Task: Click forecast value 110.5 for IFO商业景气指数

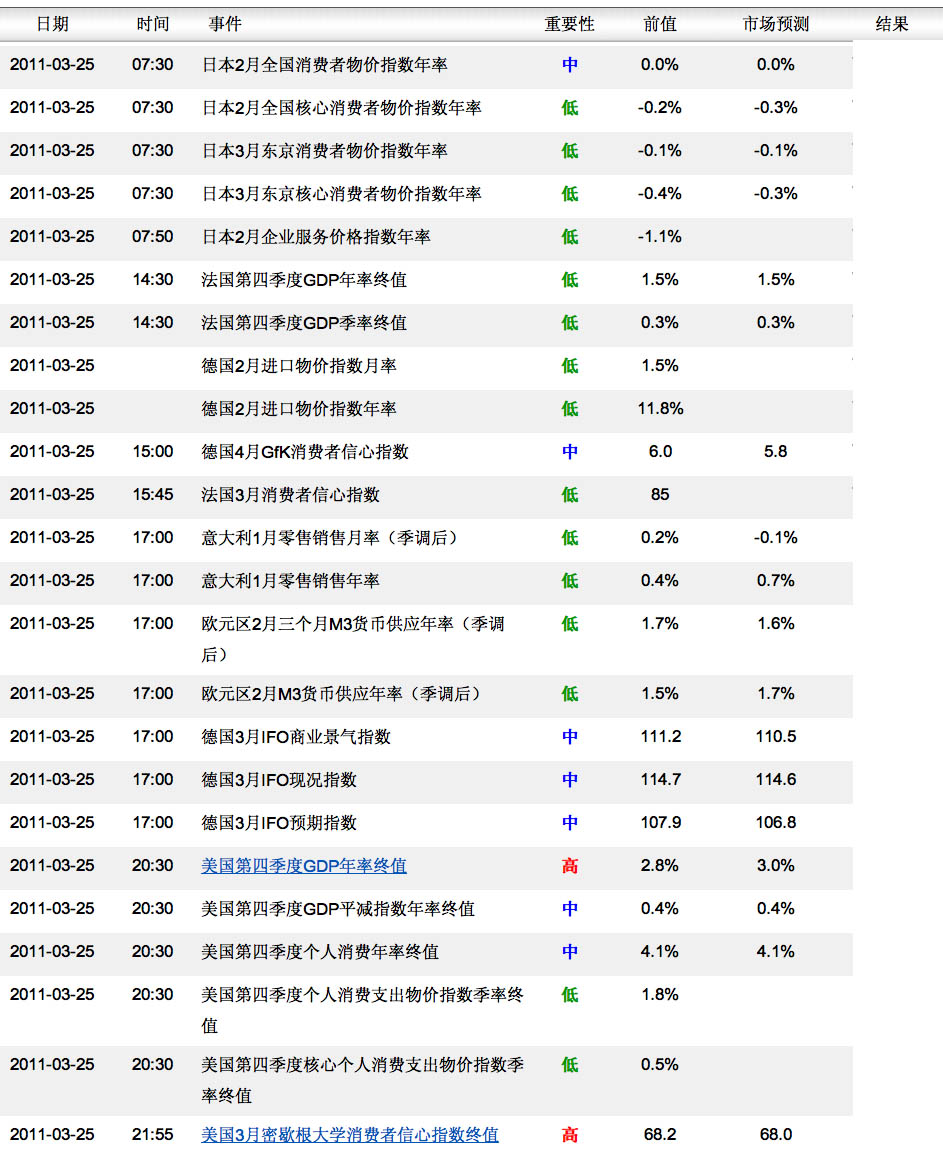Action: 775,737
